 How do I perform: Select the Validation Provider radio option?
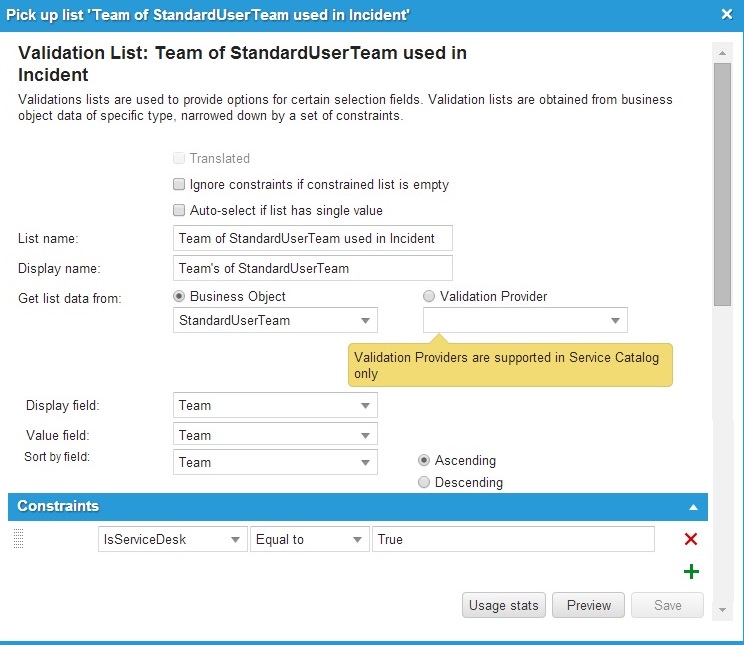430,296
